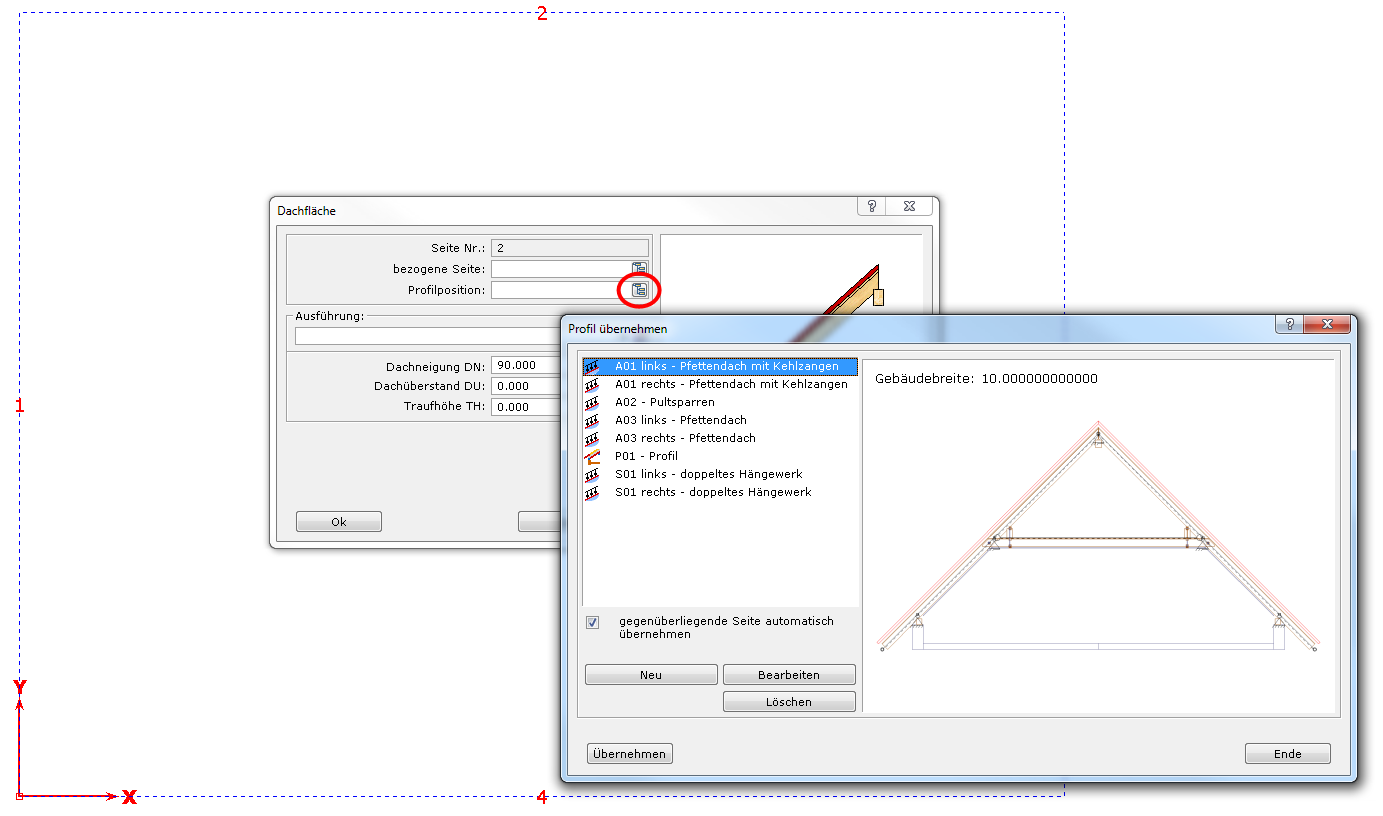
Task: Click icon beside A03 links - Pfettendach
Action: (592, 420)
